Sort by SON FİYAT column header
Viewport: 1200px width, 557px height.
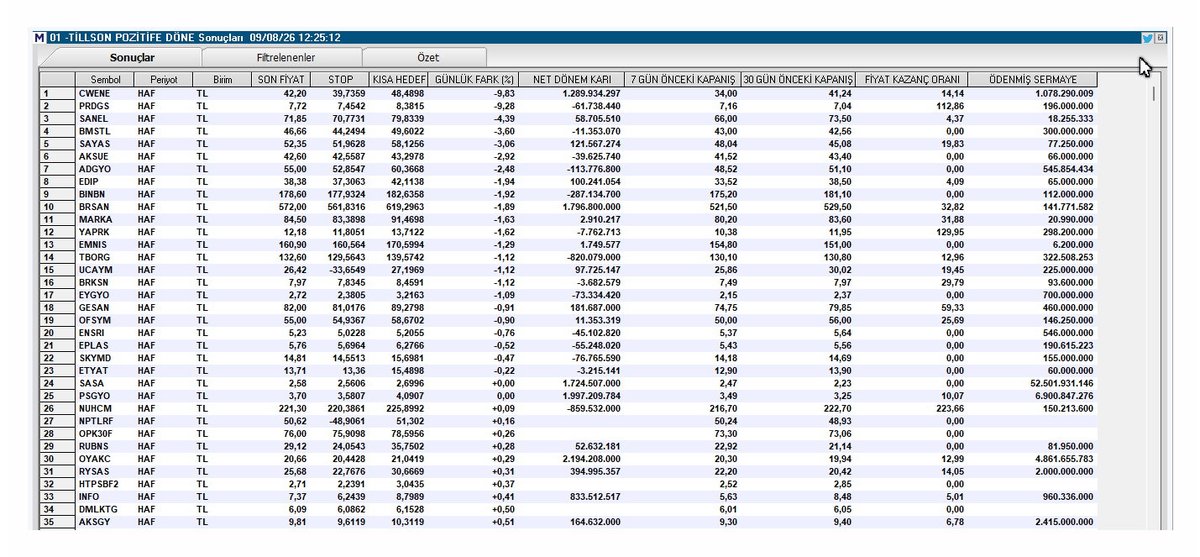280,79
